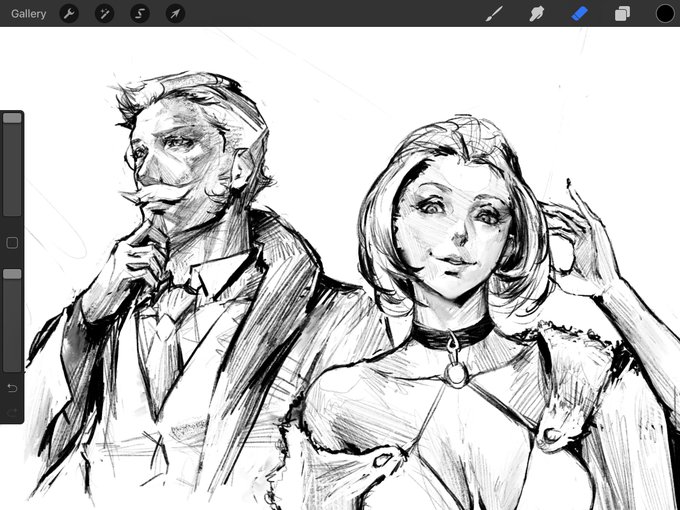680x510 pixels.
Task: Open the black active color picker
Action: tap(665, 13)
